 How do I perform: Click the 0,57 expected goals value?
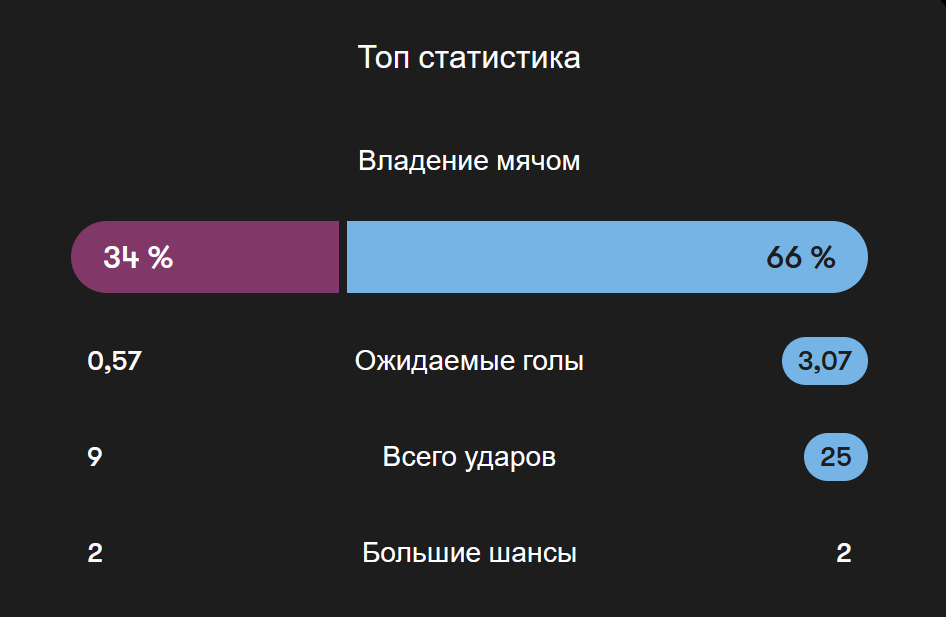[115, 361]
